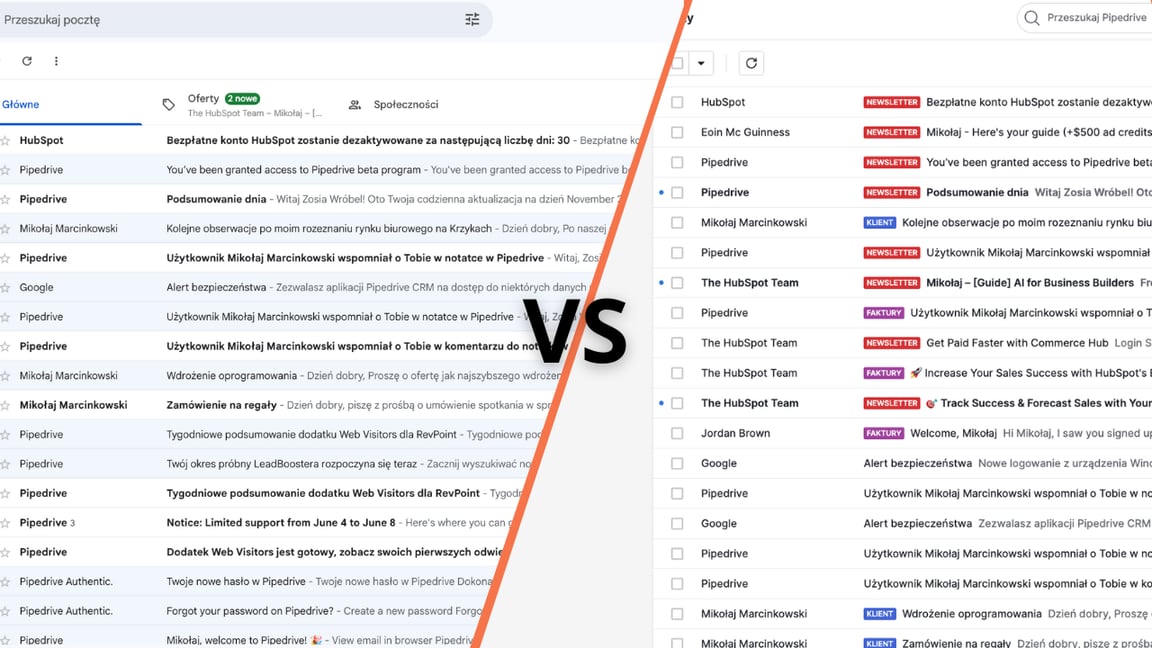Open the Główne inbox tab

21,105
